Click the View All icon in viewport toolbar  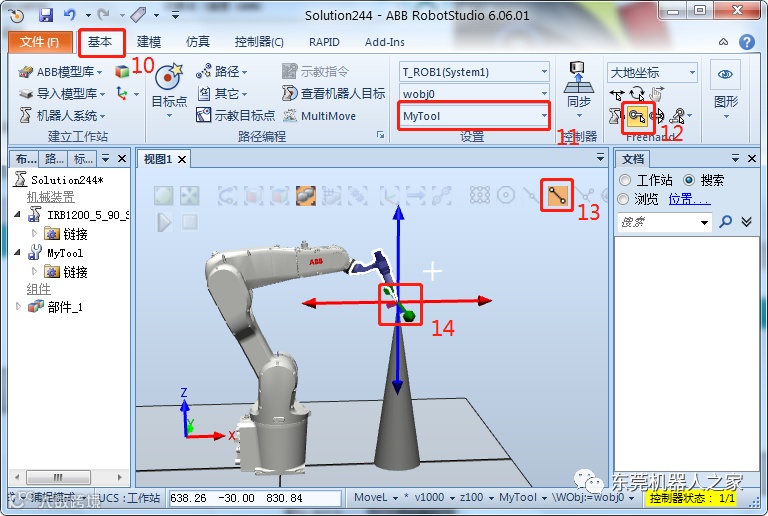tap(164, 195)
